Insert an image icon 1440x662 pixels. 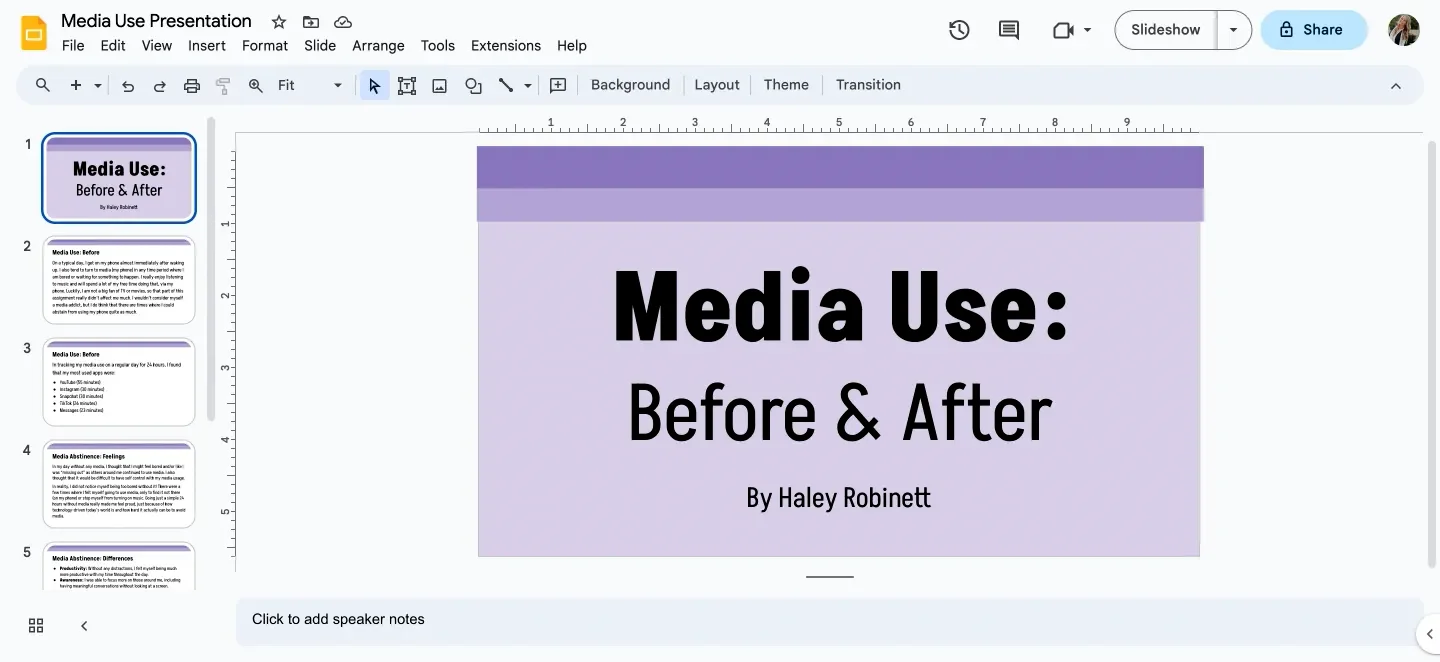[439, 85]
